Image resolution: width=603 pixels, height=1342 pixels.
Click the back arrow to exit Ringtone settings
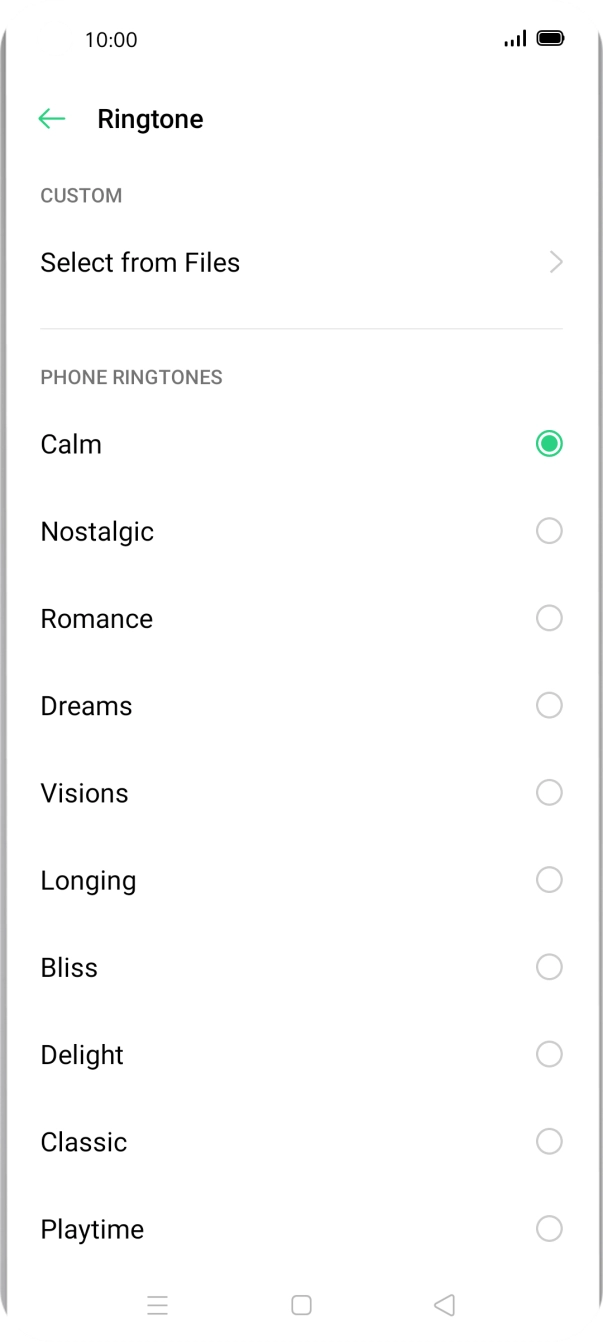[x=51, y=118]
